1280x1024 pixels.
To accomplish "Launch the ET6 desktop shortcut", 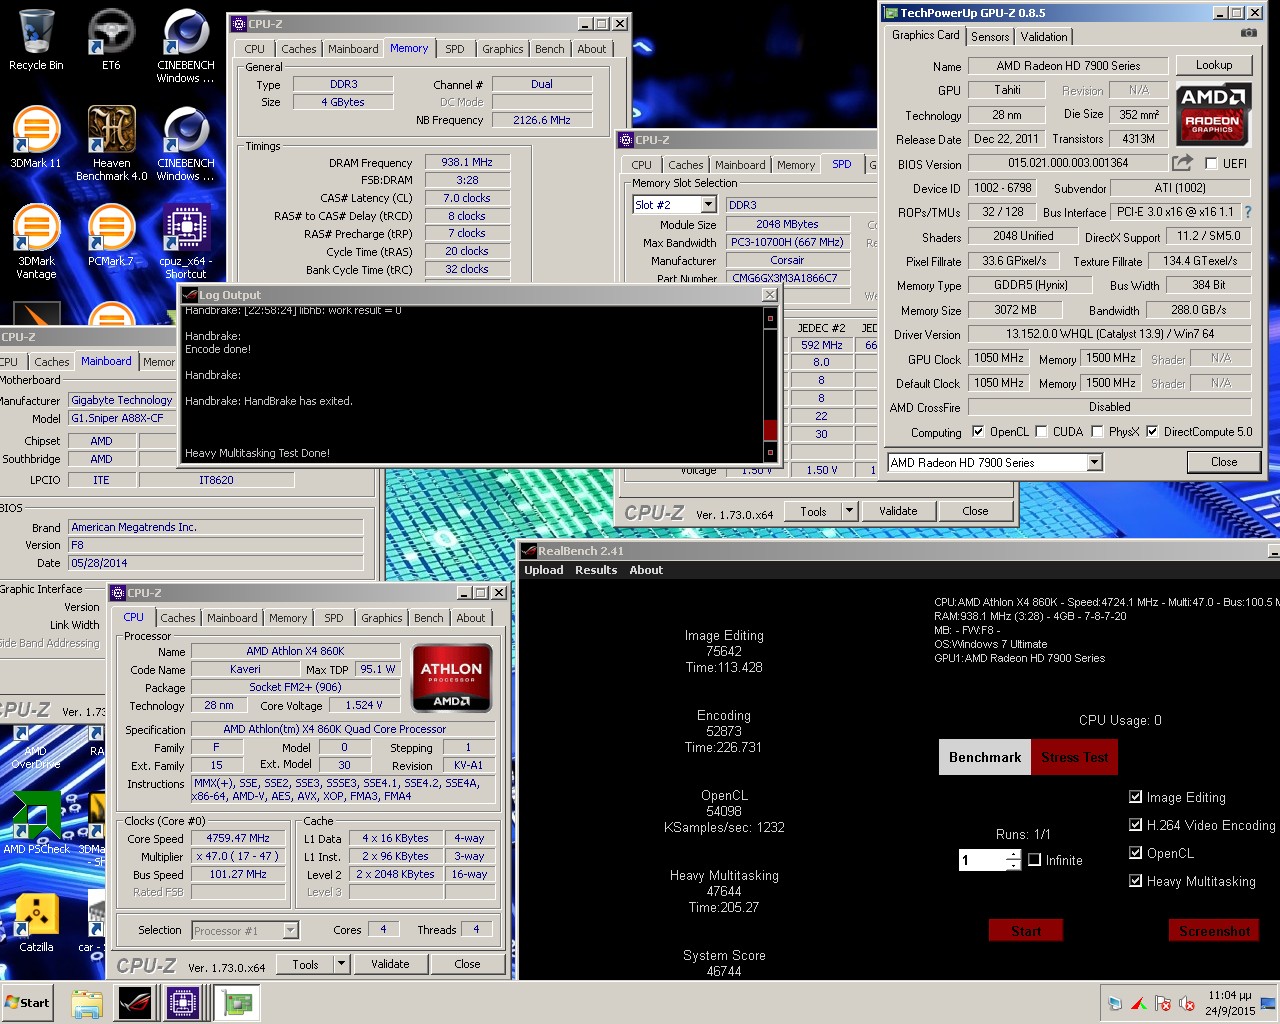I will tap(111, 40).
